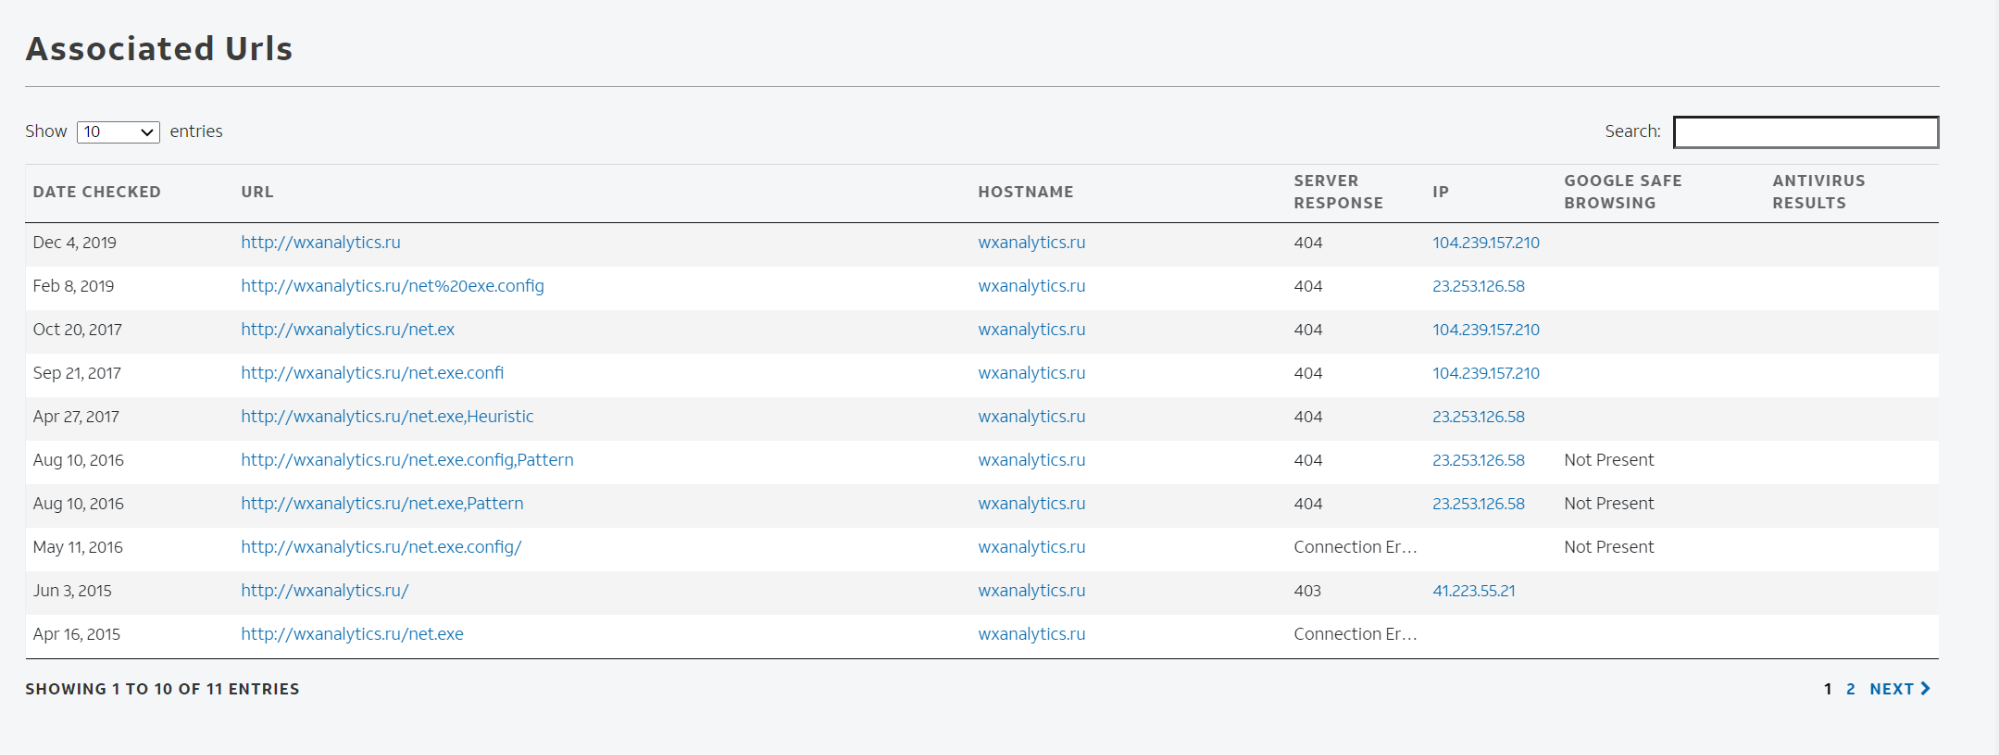
Task: Open the net.exe.confi URL link
Action: pos(372,373)
